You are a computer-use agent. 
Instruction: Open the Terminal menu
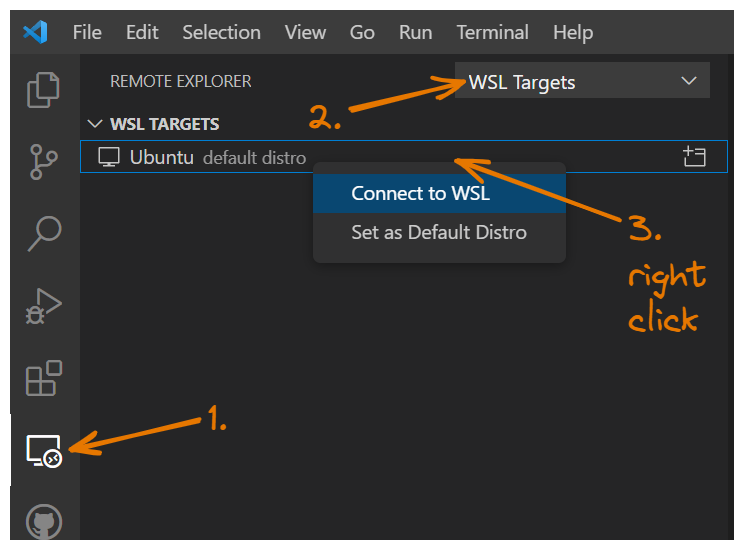tap(492, 32)
